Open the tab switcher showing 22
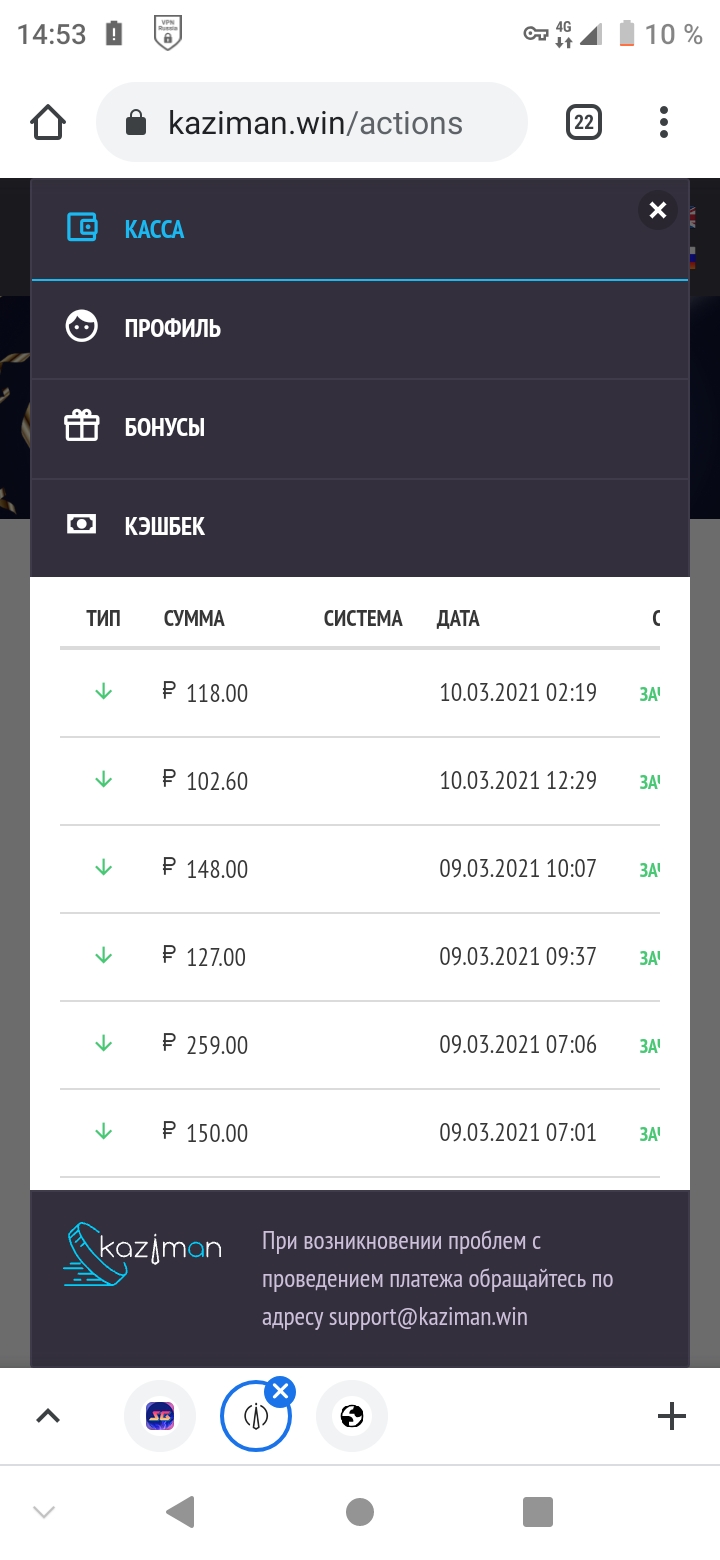720x1560 pixels. pos(584,123)
